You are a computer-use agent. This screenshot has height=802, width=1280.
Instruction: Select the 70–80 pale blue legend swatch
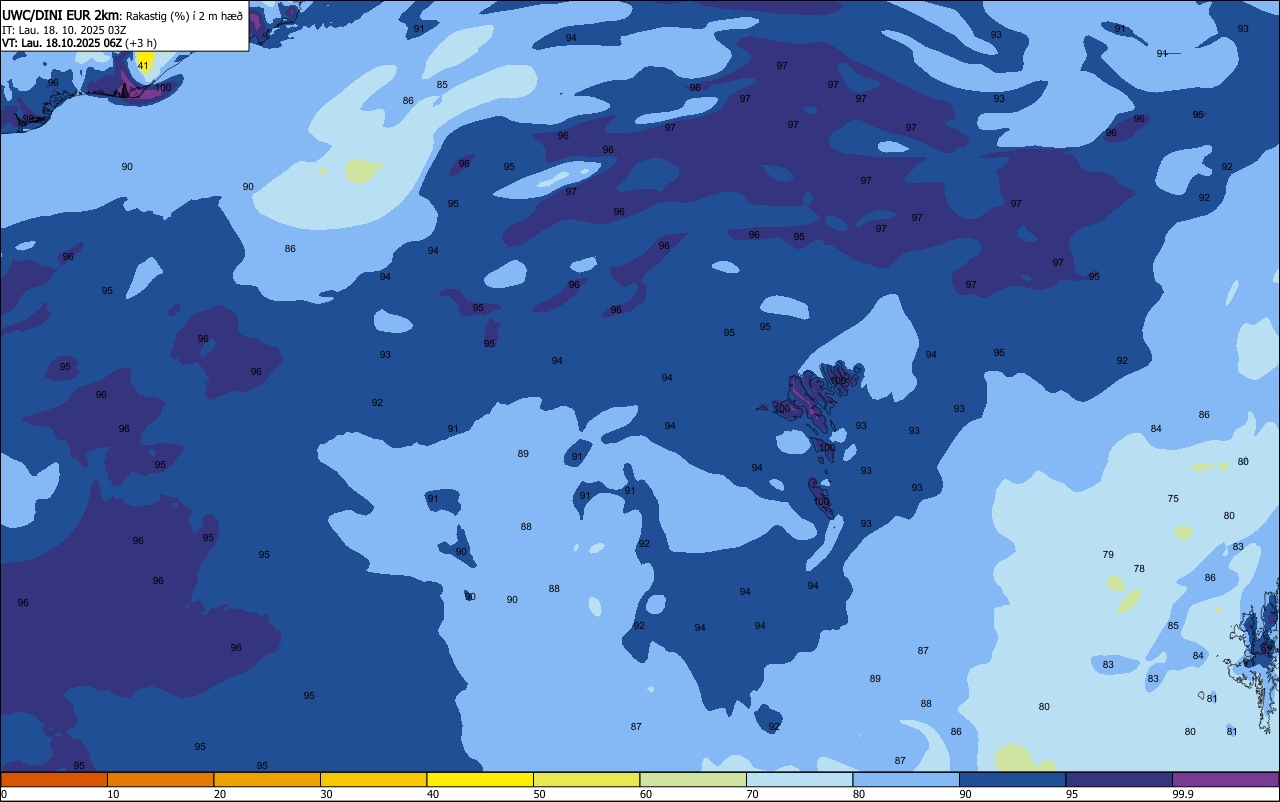coord(799,779)
